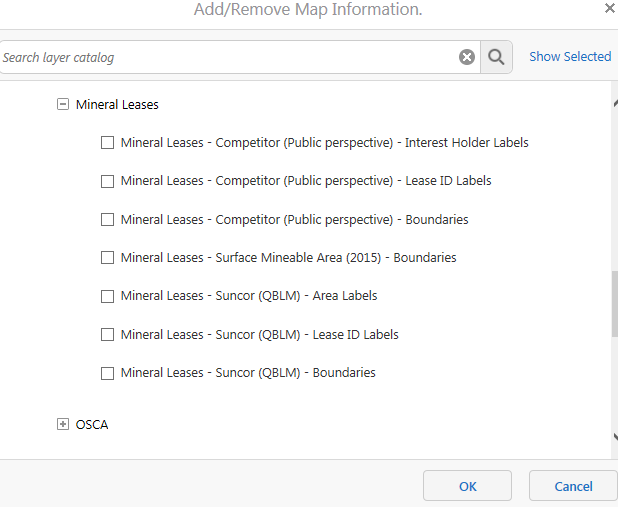Viewport: 618px width, 507px height.
Task: Check Competitor Interest Holder Labels layer
Action: [108, 142]
